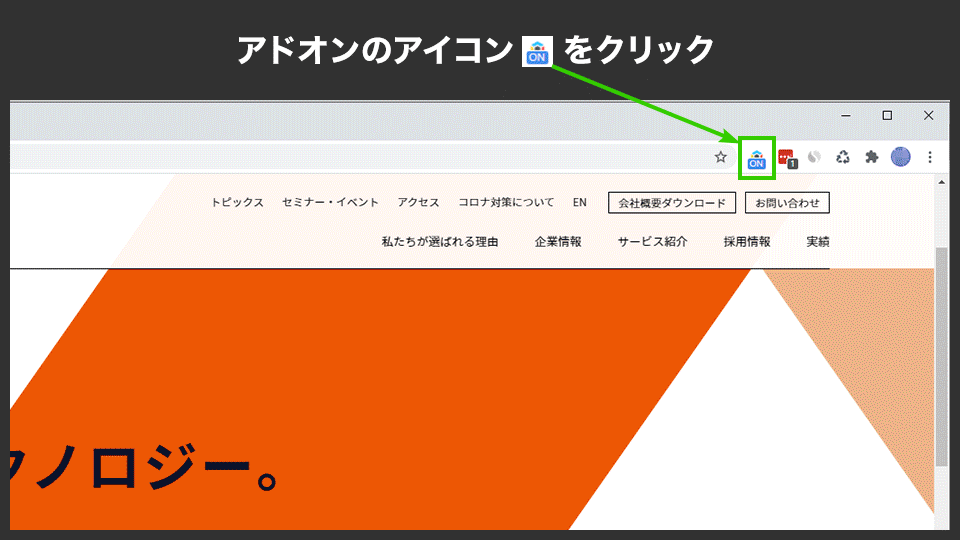Open サービス紹介 menu item
This screenshot has width=960, height=540.
point(652,242)
